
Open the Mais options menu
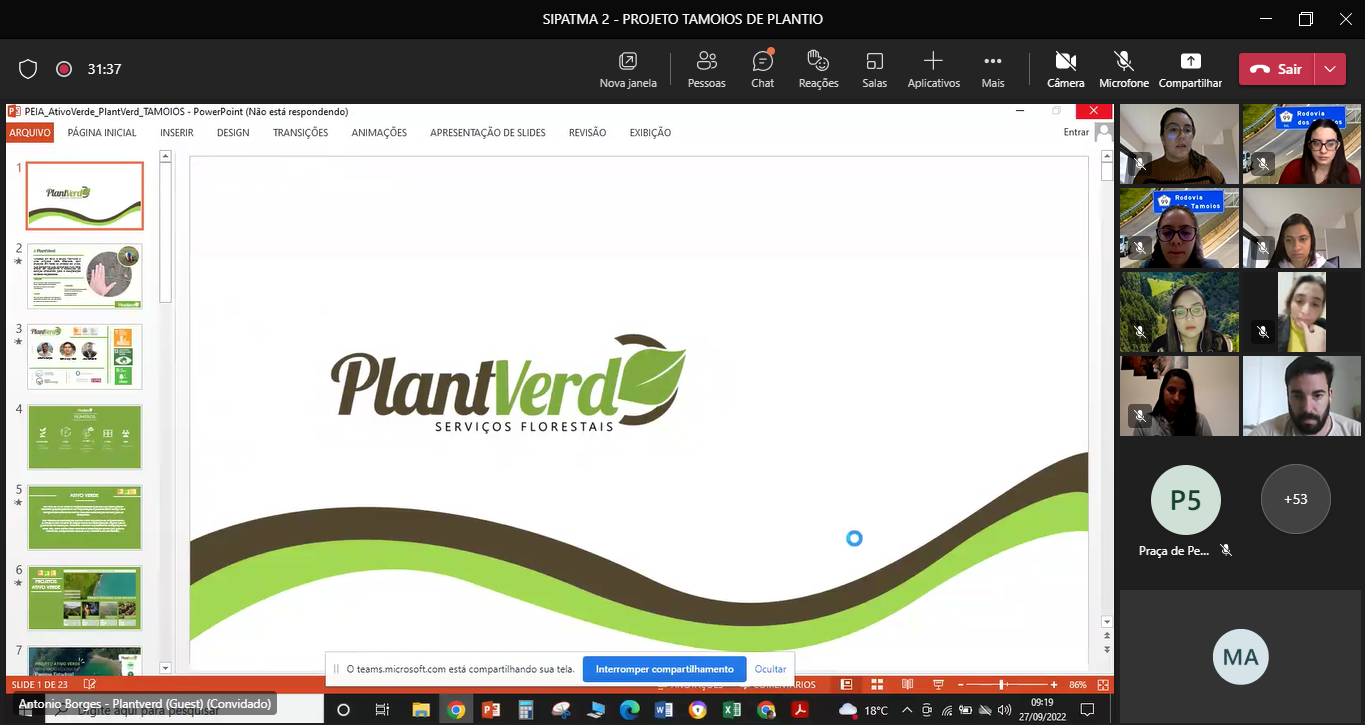click(992, 69)
